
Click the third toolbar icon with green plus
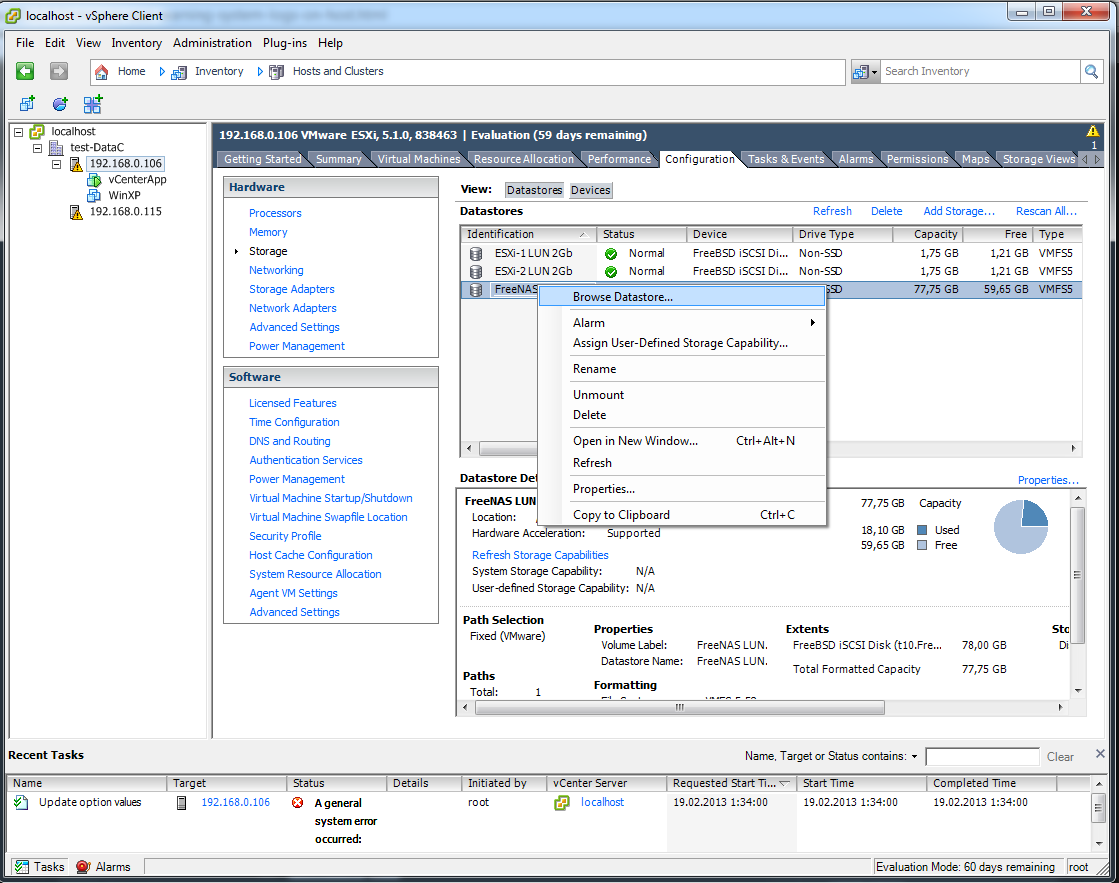point(93,104)
